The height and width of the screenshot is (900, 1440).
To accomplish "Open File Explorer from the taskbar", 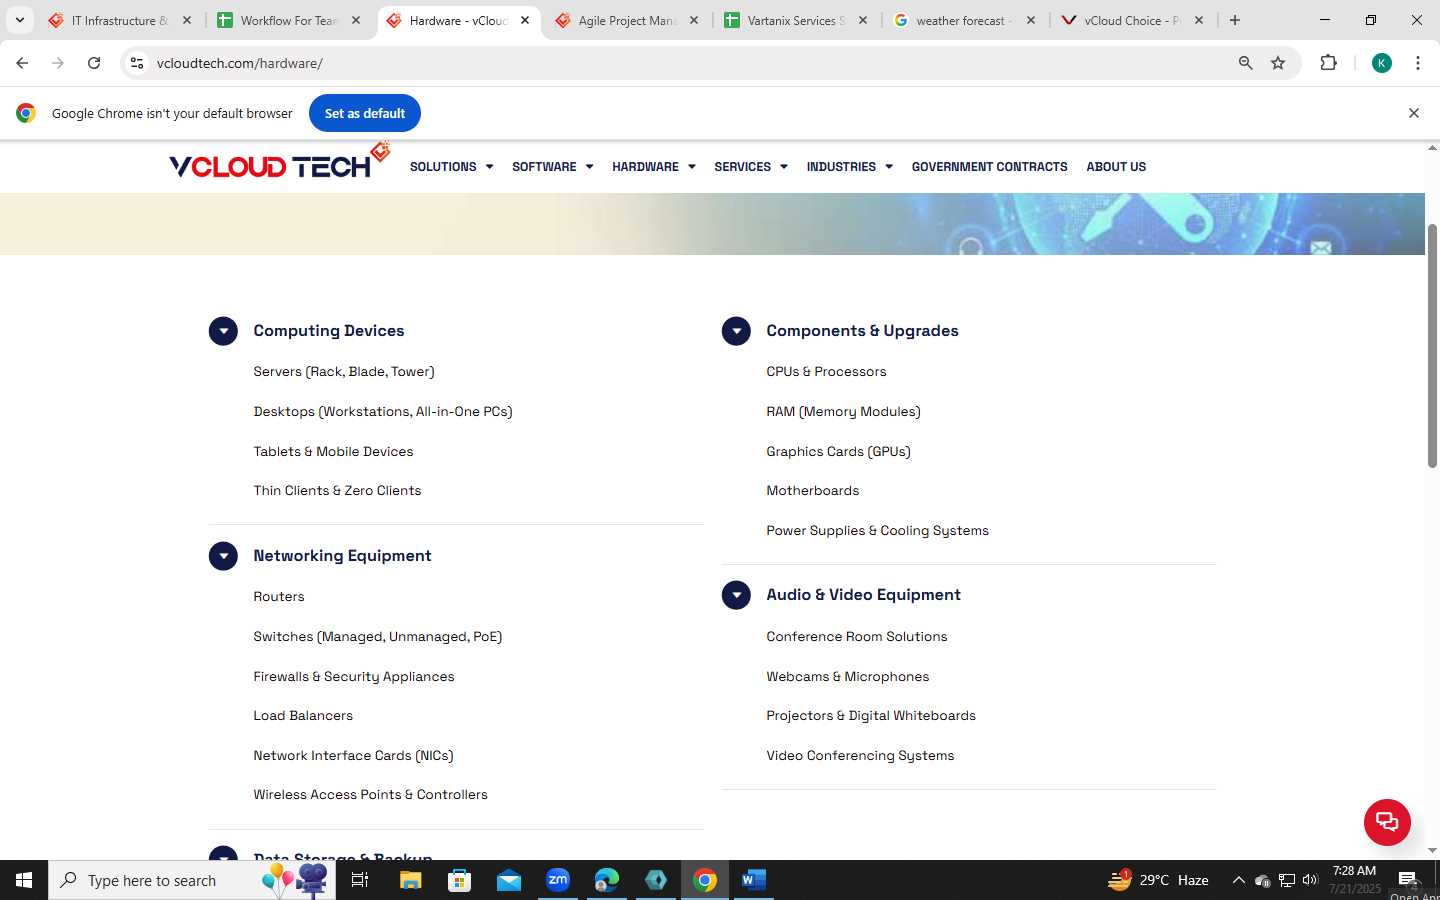I will 410,880.
